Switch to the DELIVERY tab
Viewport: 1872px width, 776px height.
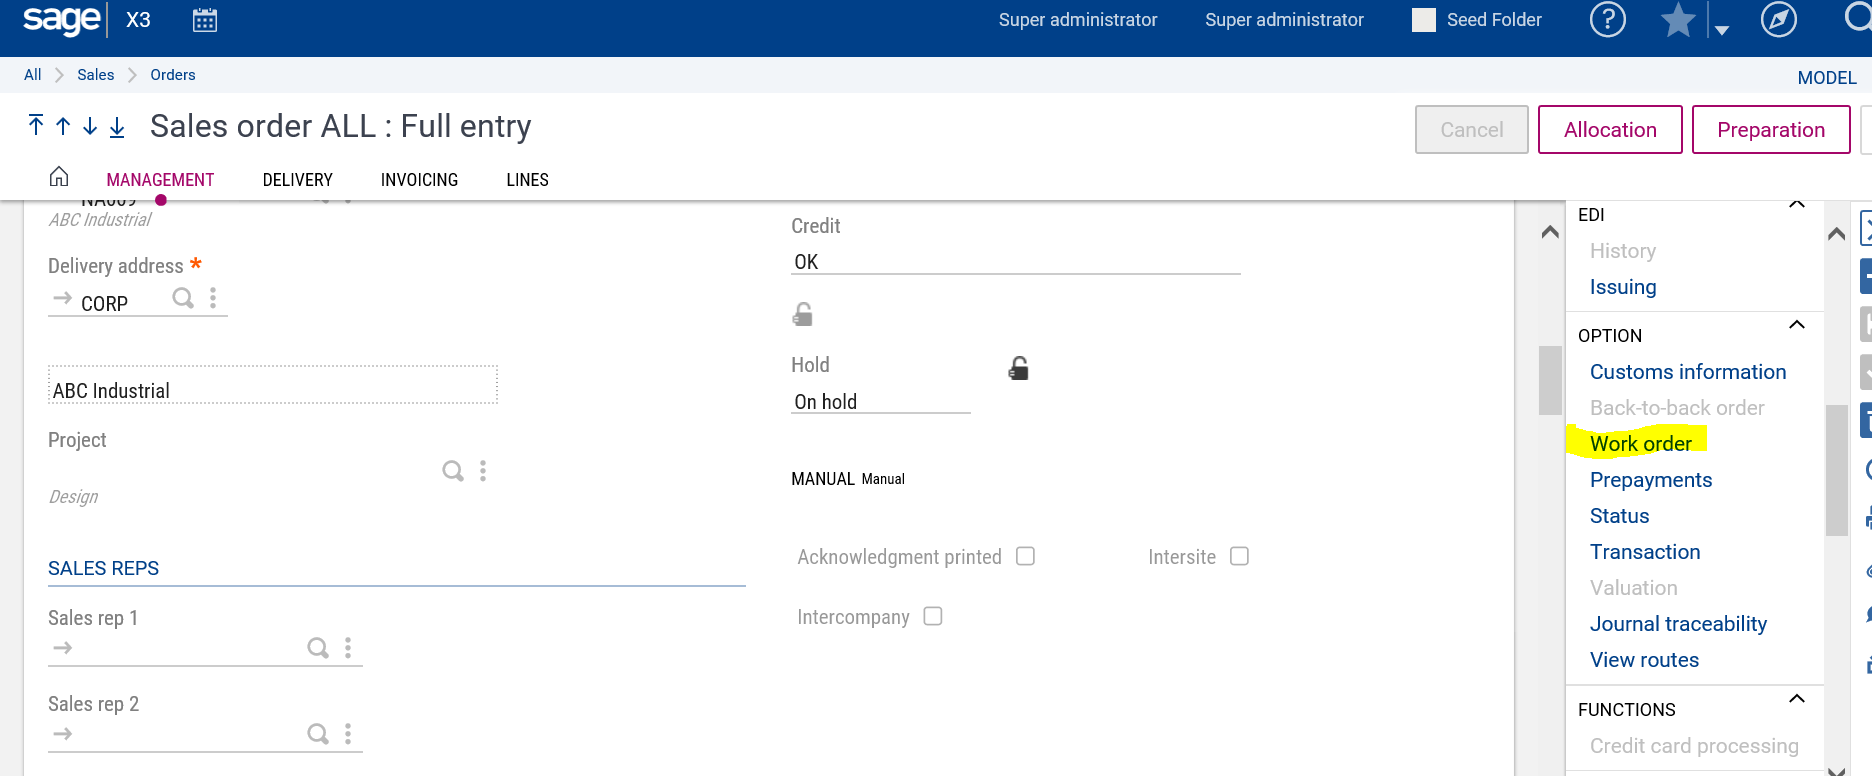(297, 180)
